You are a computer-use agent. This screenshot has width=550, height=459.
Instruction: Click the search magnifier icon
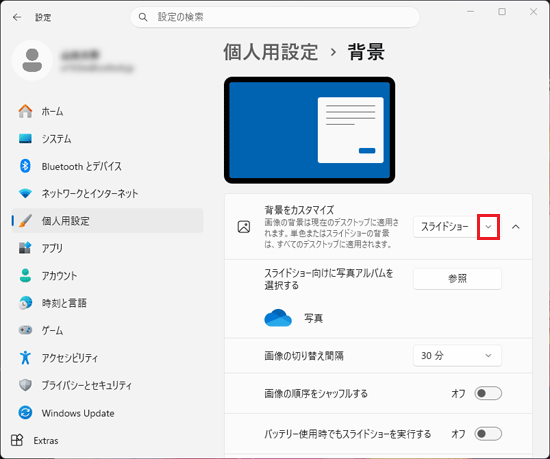[x=143, y=17]
